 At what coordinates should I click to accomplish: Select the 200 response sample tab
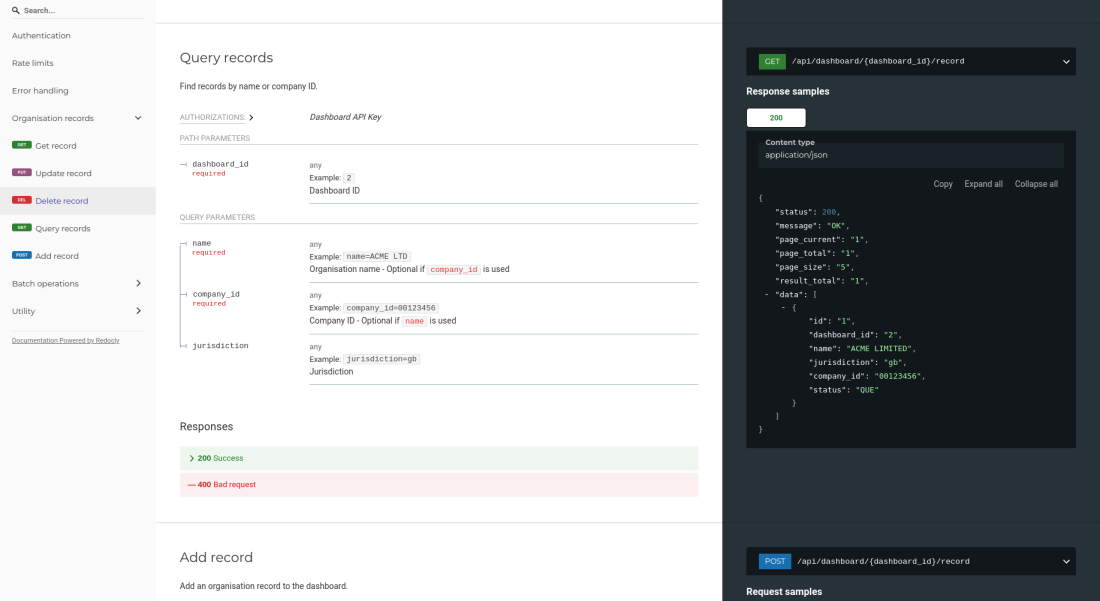776,118
